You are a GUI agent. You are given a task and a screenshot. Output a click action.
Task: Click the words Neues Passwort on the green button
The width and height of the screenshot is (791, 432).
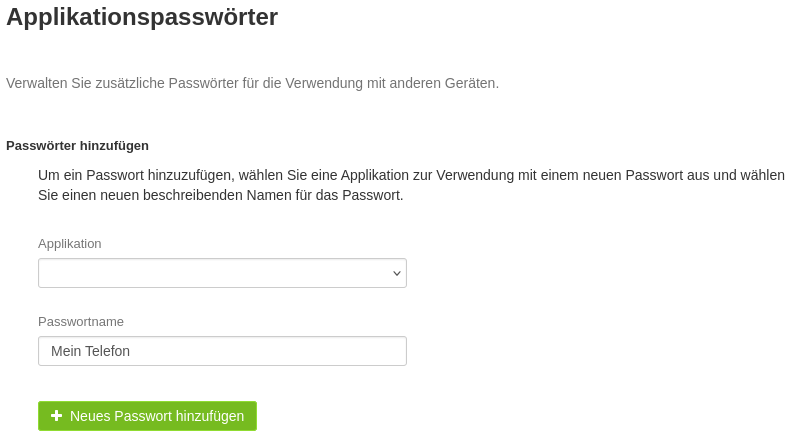121,416
